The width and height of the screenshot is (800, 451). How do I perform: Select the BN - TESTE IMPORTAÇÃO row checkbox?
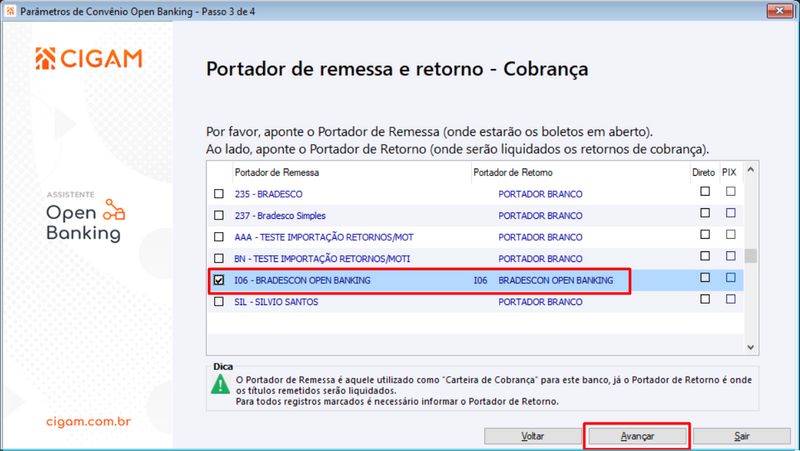pos(219,258)
